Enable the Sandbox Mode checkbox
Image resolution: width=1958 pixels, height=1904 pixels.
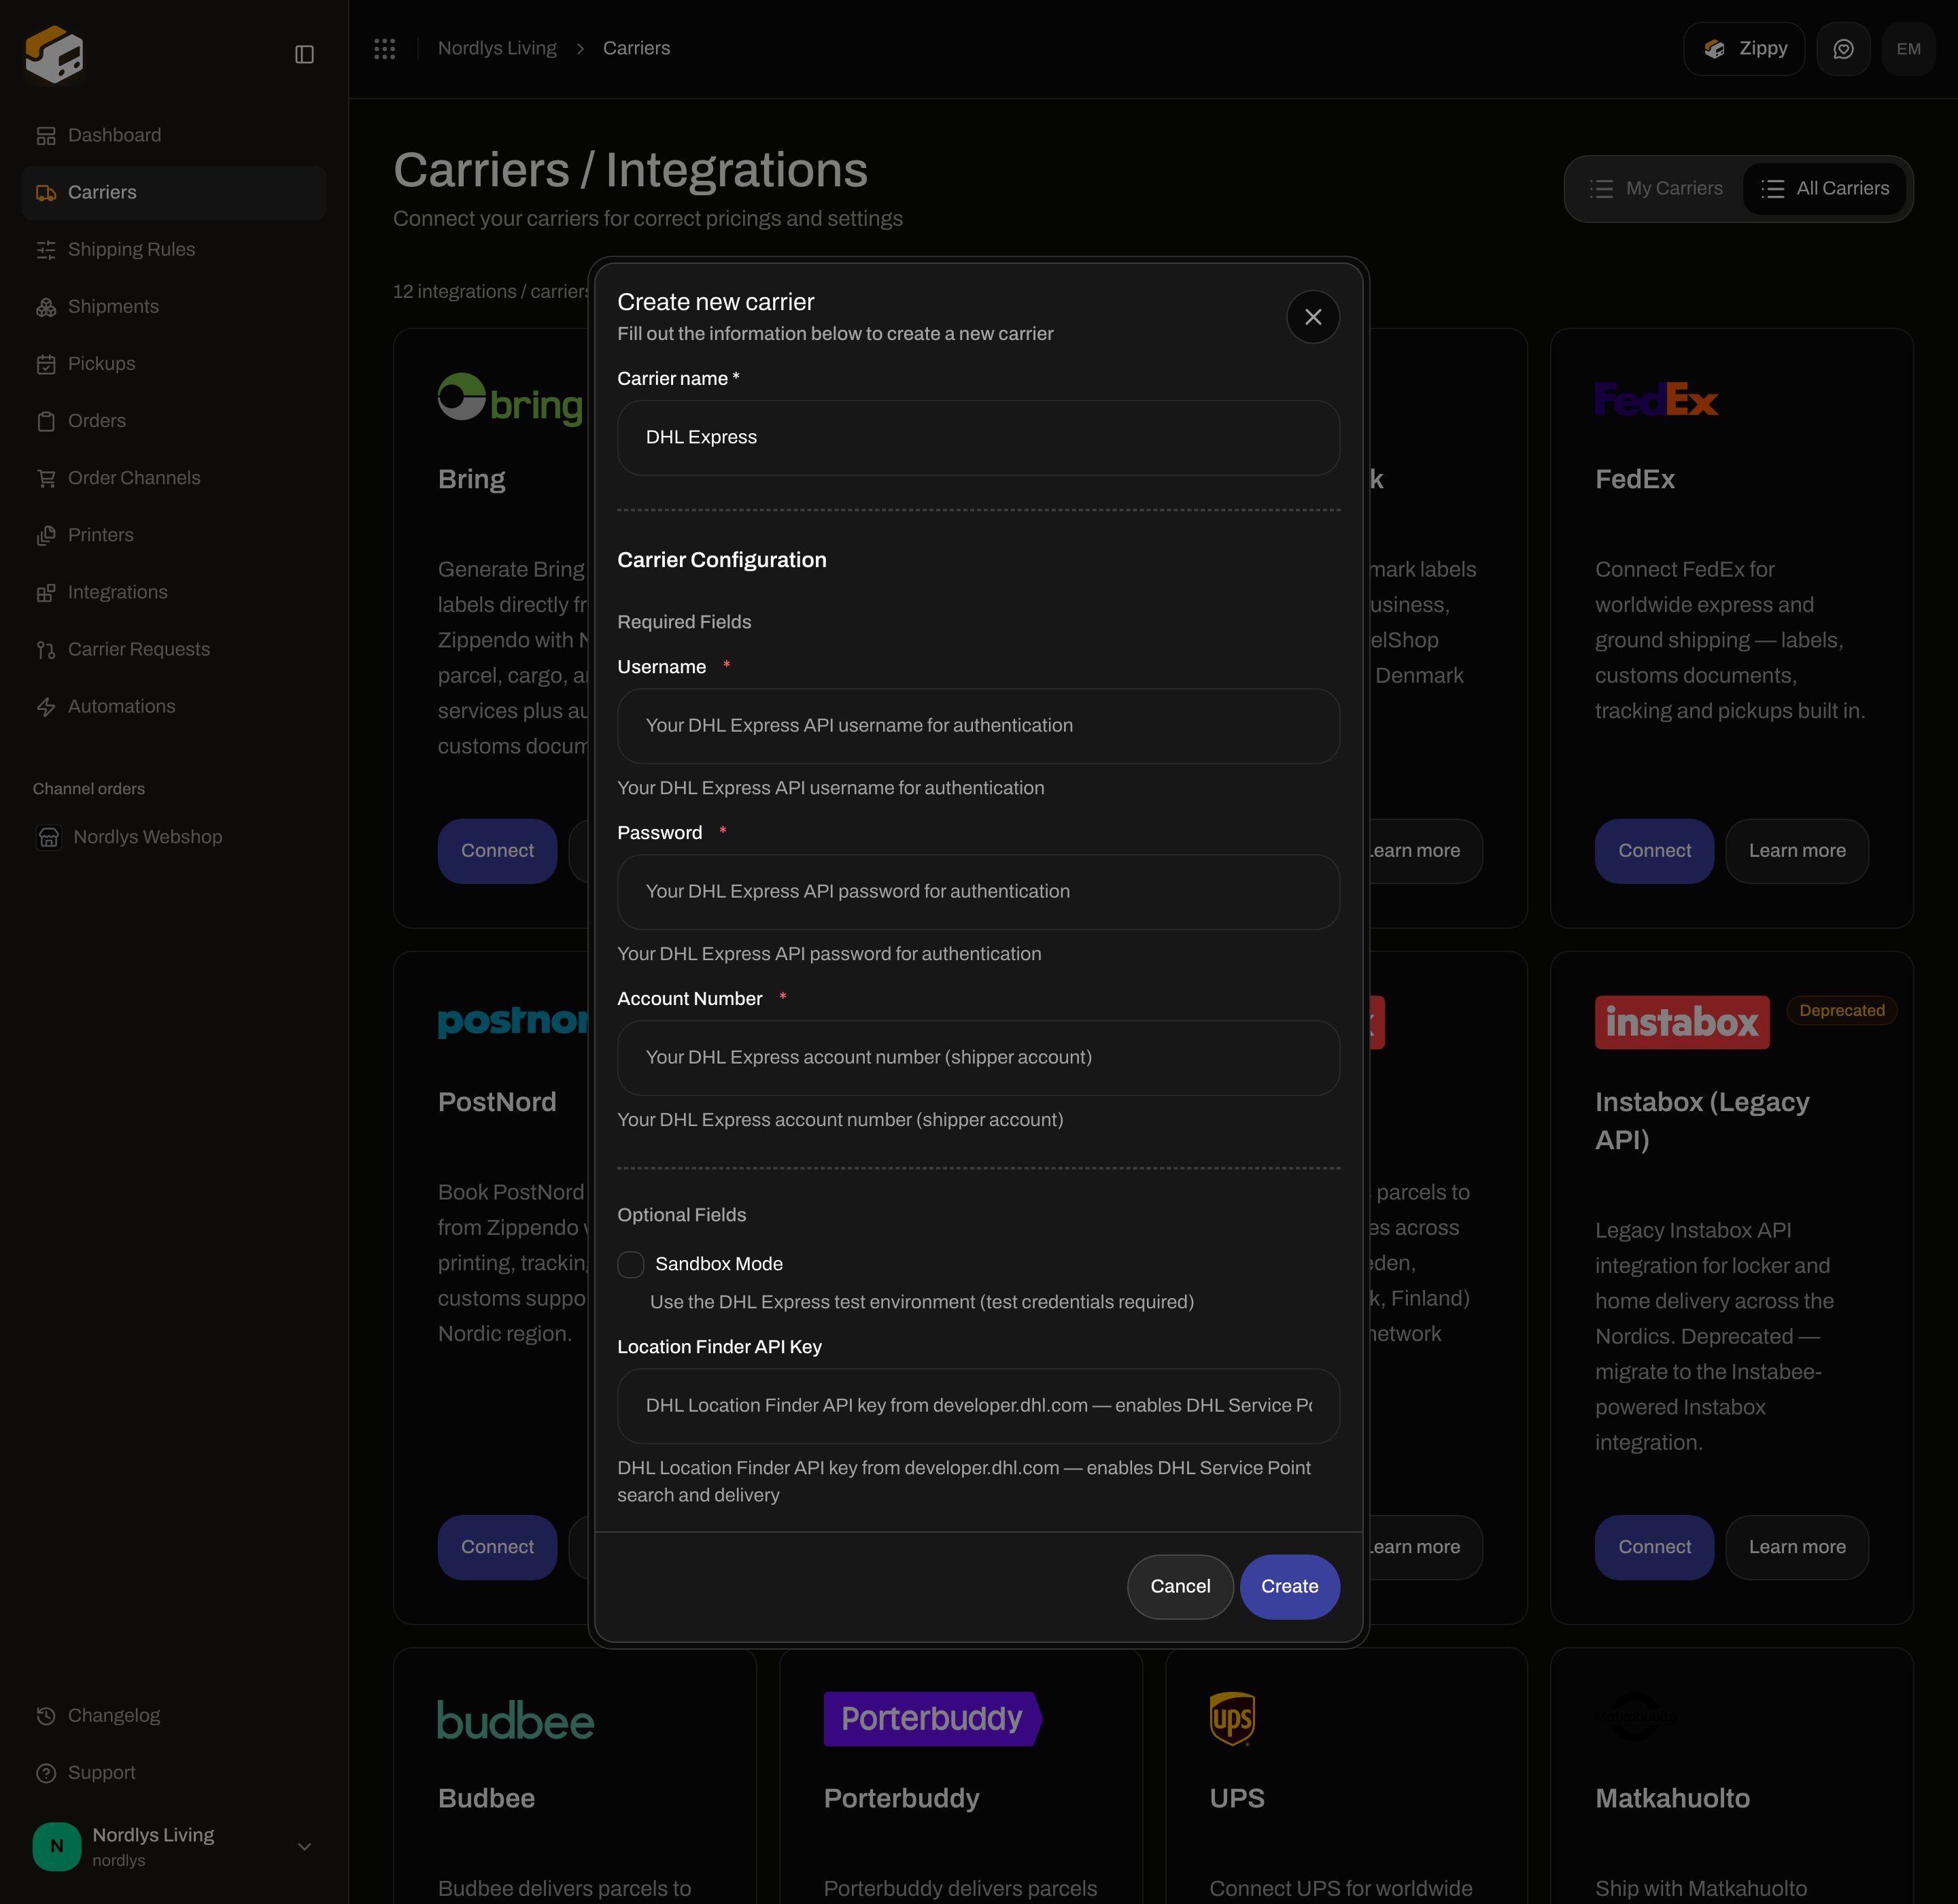point(631,1264)
